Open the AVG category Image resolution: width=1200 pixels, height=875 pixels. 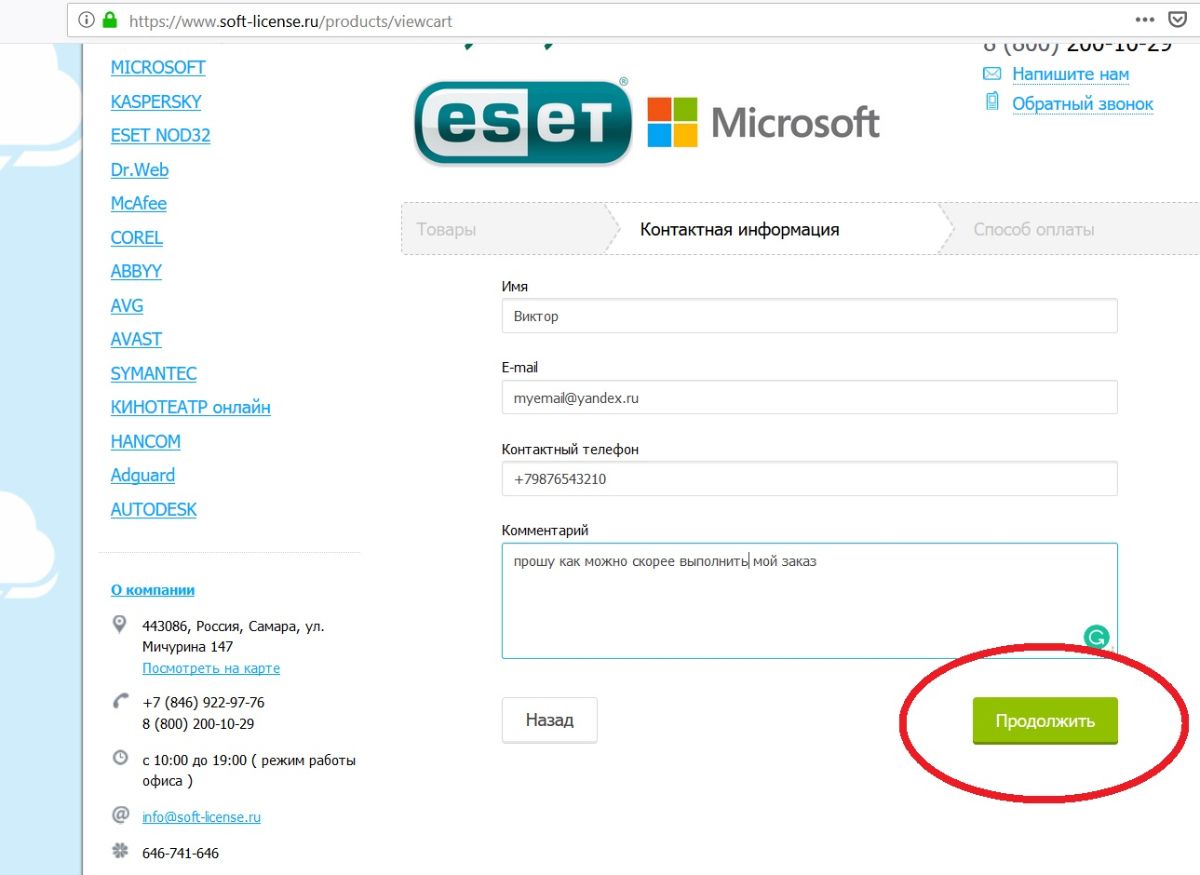[127, 306]
